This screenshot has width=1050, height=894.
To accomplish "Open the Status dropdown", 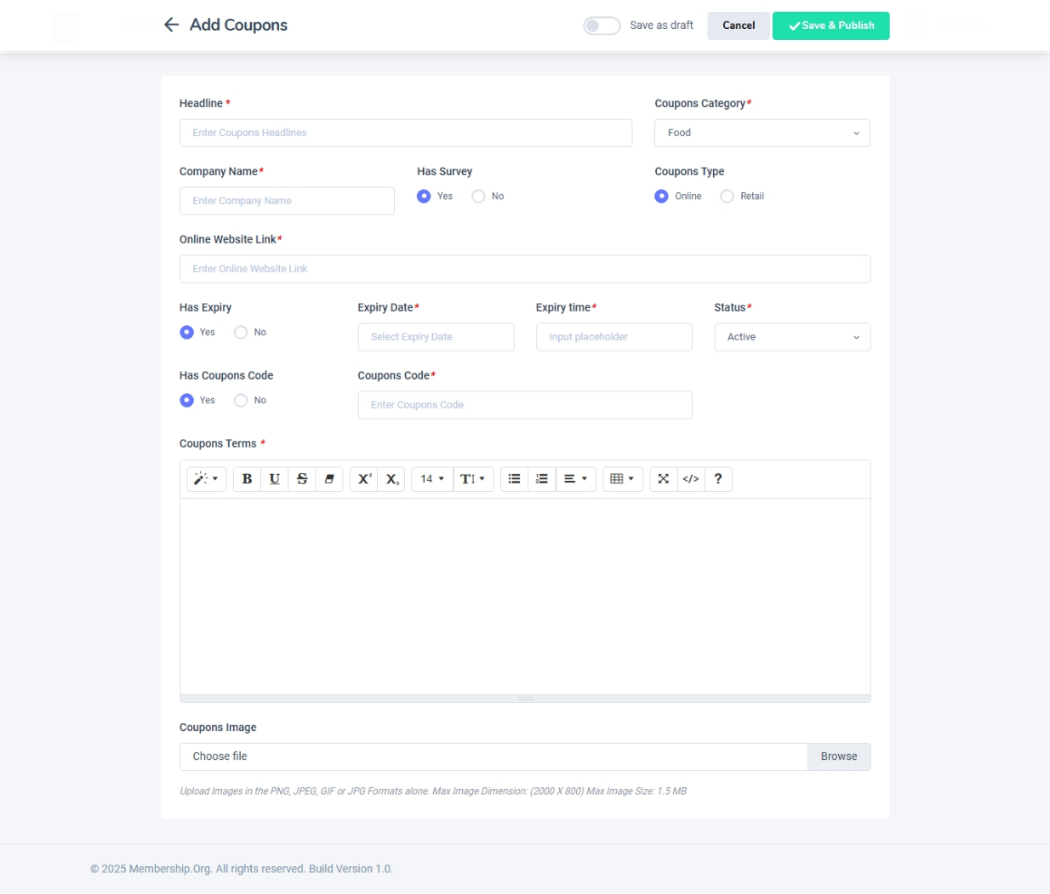I will (792, 337).
